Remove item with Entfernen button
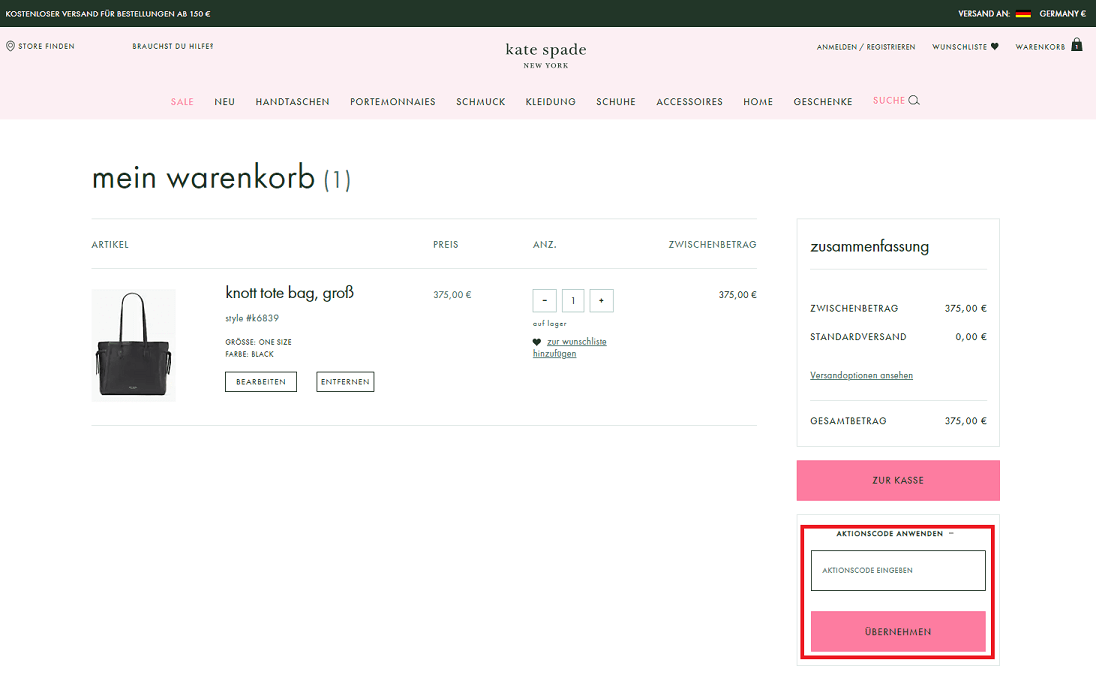Viewport: 1096px width, 675px height. (x=345, y=382)
